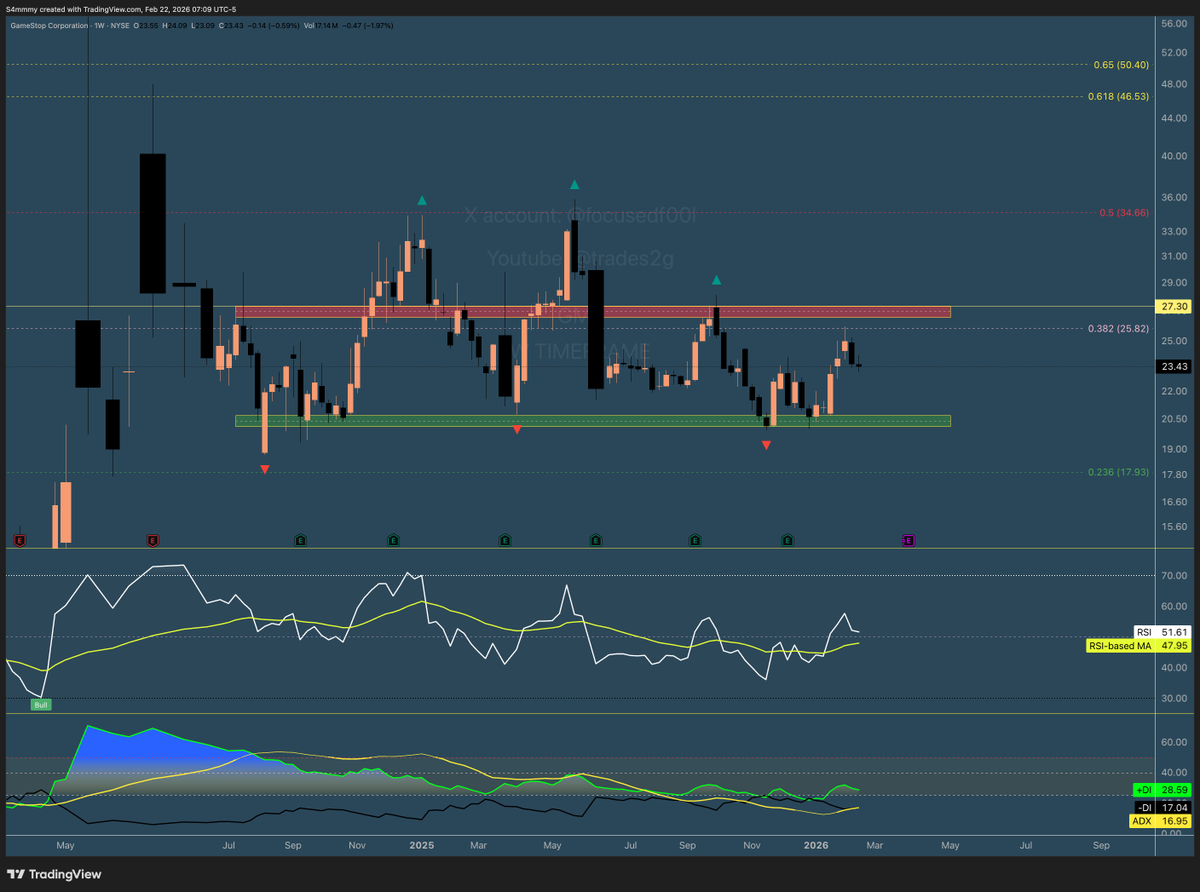This screenshot has height=892, width=1200.
Task: Select the green earnings marker under Sep 2024
Action: [300, 540]
